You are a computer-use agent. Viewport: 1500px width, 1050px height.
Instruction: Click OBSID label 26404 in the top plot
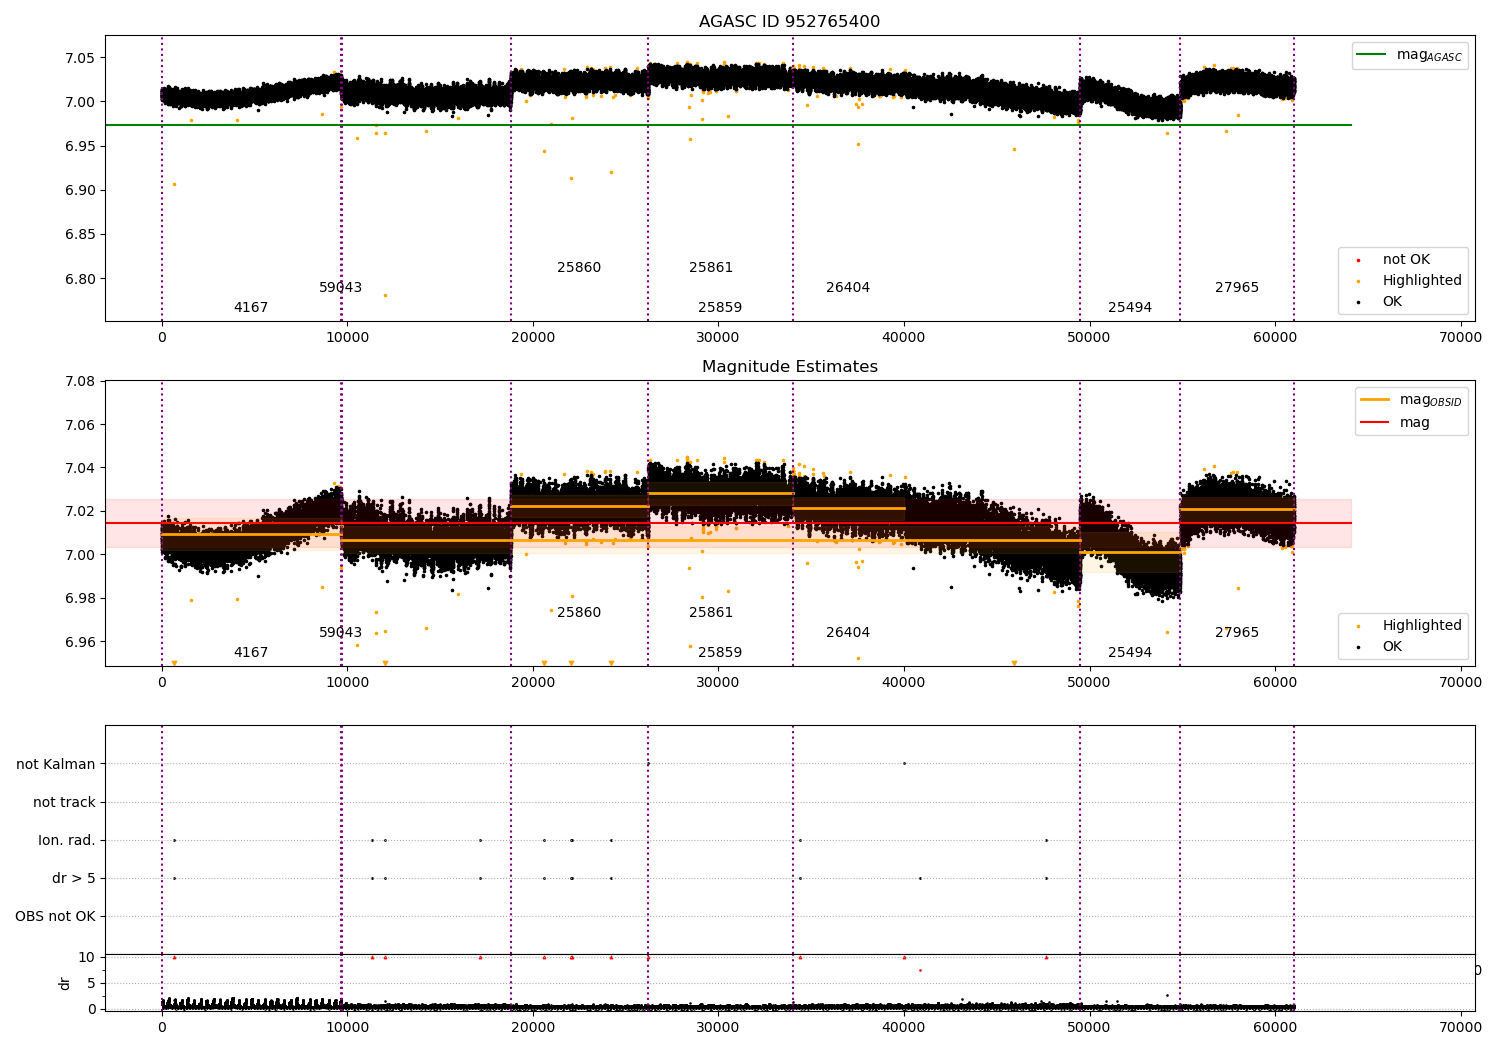tap(848, 288)
